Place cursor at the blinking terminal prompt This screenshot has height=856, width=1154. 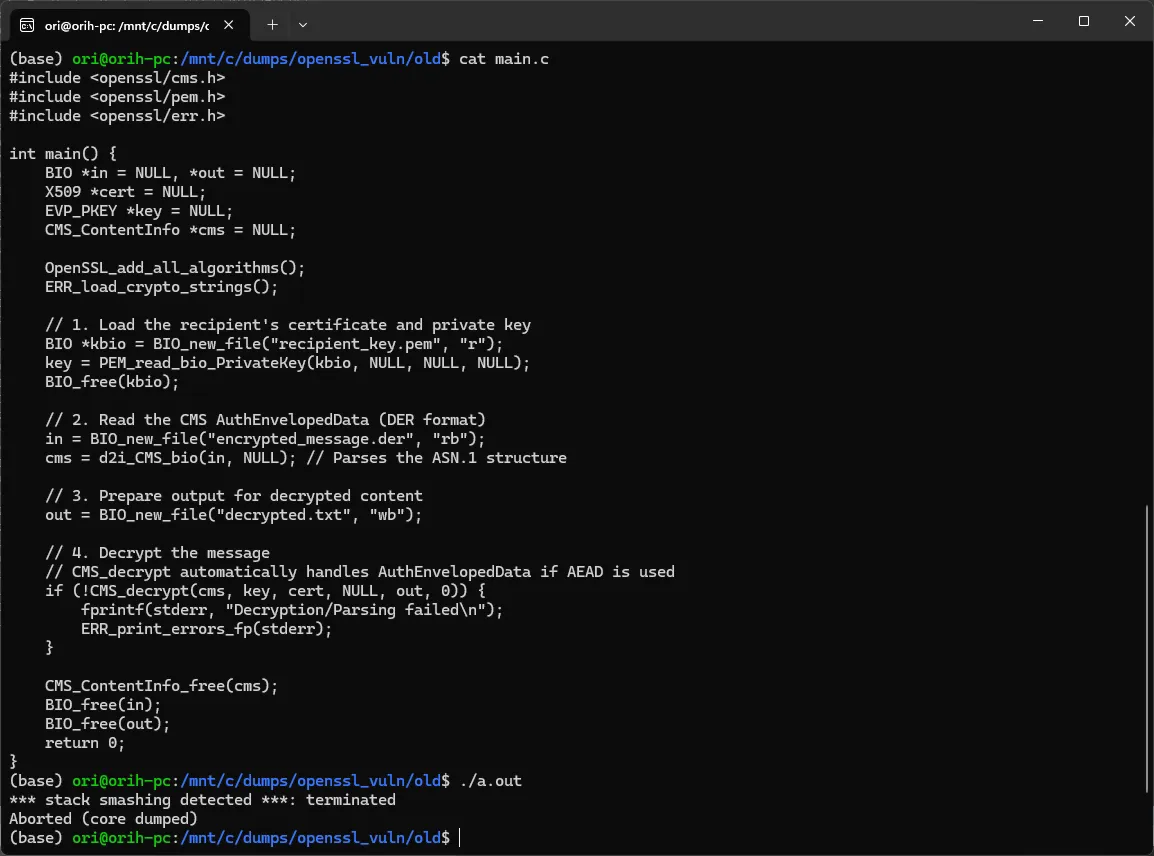[x=461, y=837]
